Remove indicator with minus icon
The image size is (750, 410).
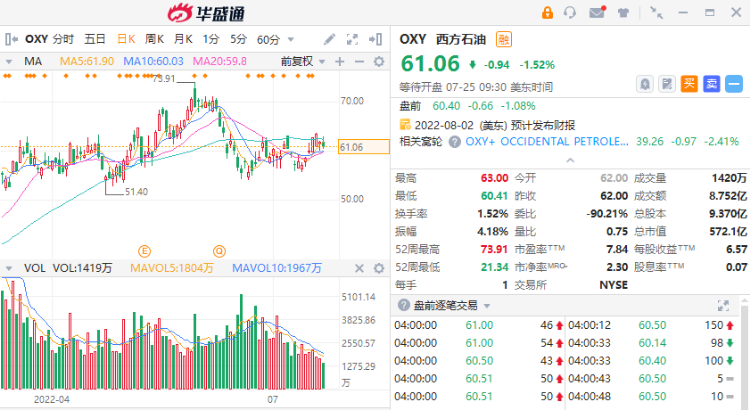(359, 61)
